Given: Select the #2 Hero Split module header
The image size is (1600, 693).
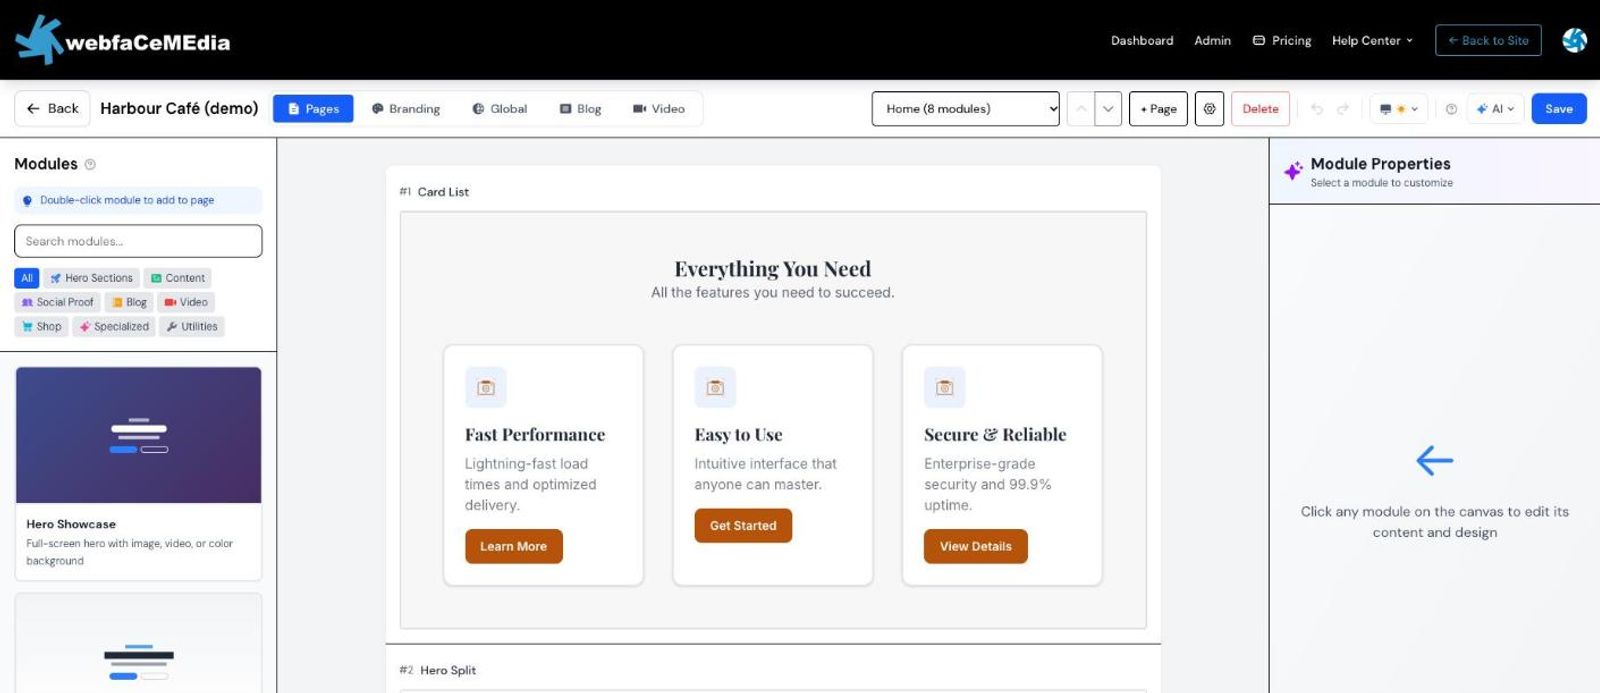Looking at the screenshot, I should tap(438, 670).
